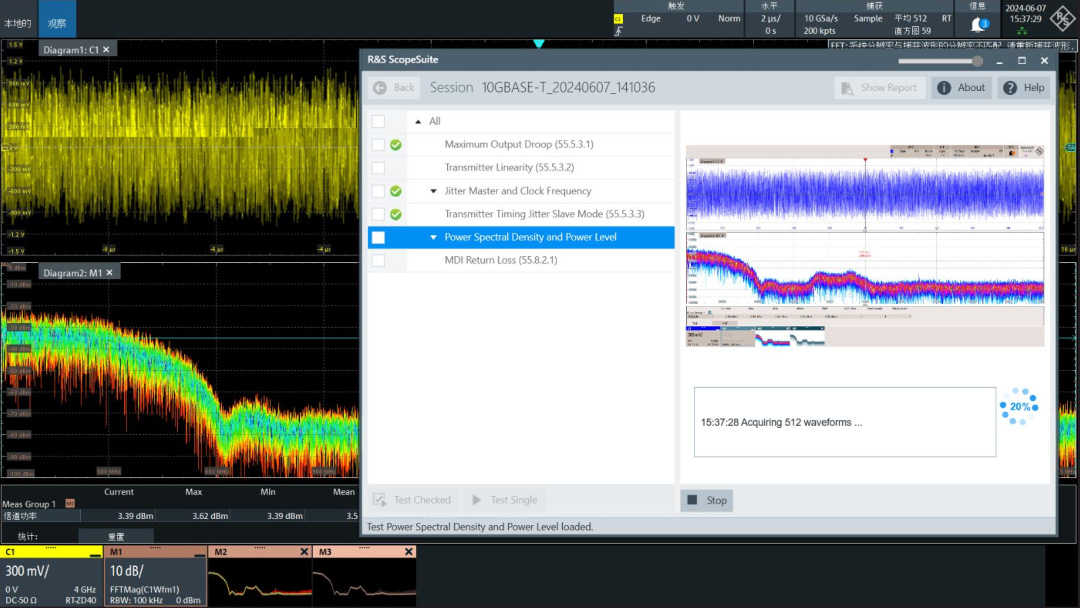Viewport: 1080px width, 608px height.
Task: Minimize the C1 channel box
Action: [95, 553]
